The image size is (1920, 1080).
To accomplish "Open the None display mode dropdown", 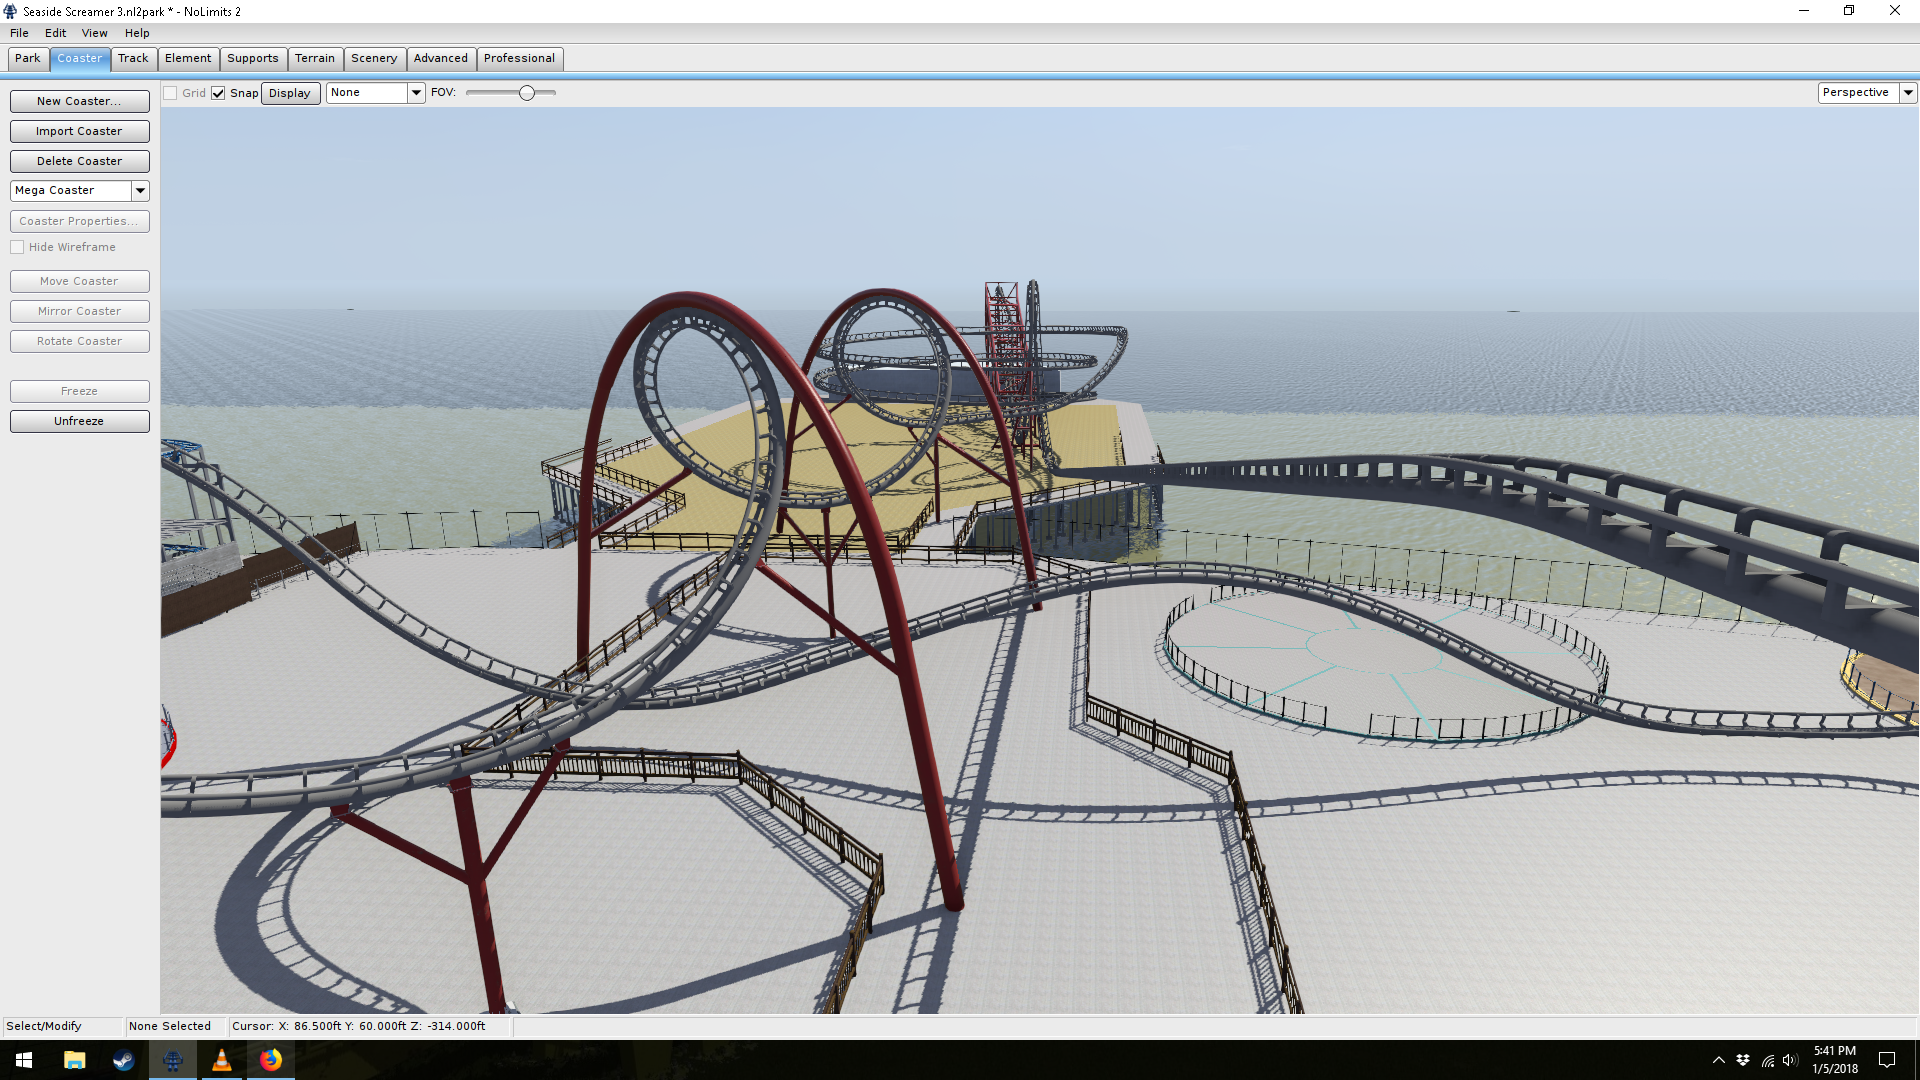I will tap(416, 93).
